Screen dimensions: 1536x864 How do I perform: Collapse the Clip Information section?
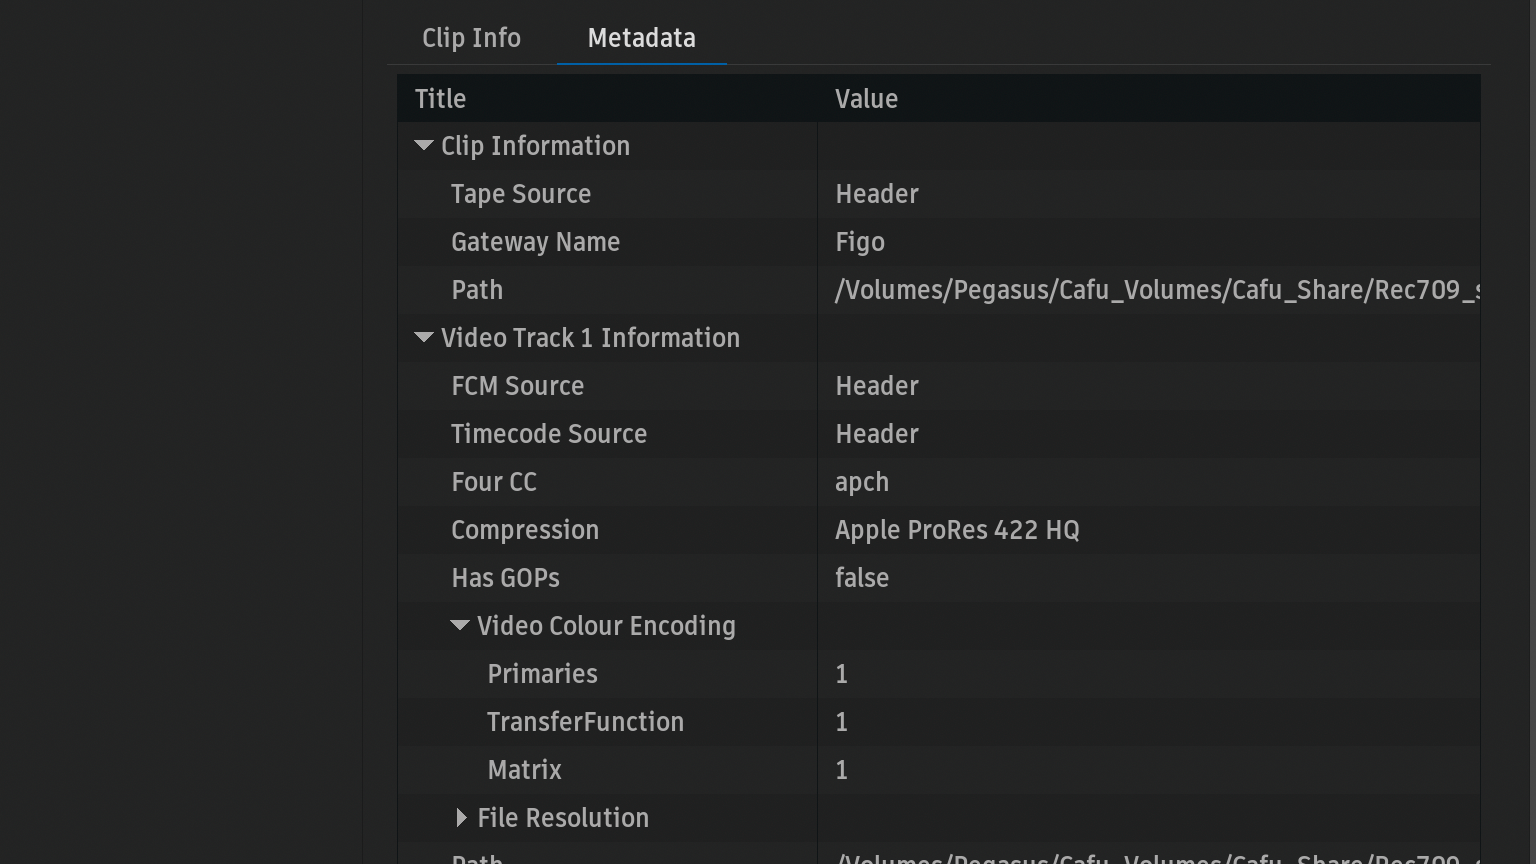point(424,146)
